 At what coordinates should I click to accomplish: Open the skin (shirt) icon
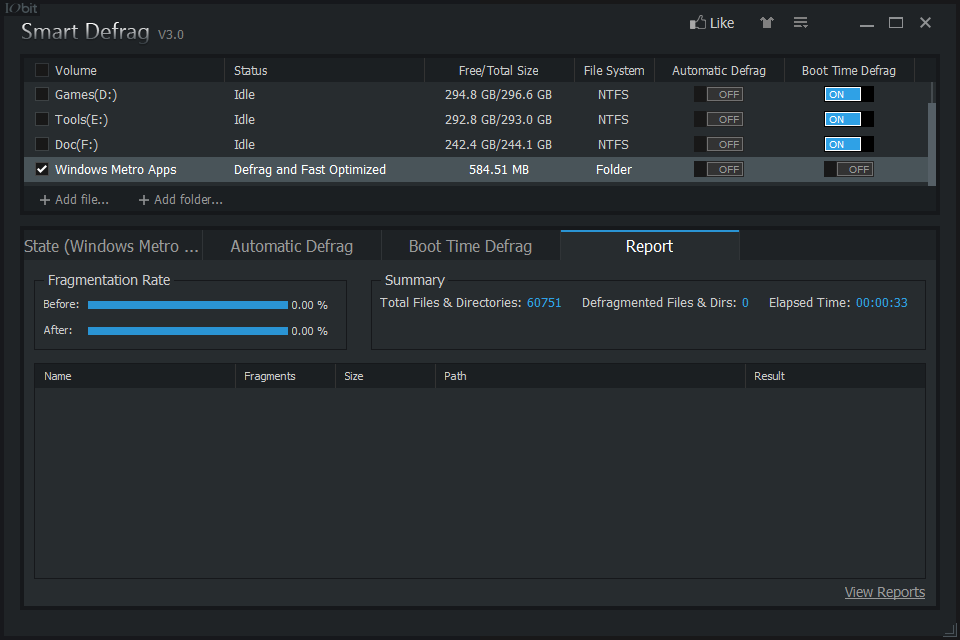click(767, 23)
